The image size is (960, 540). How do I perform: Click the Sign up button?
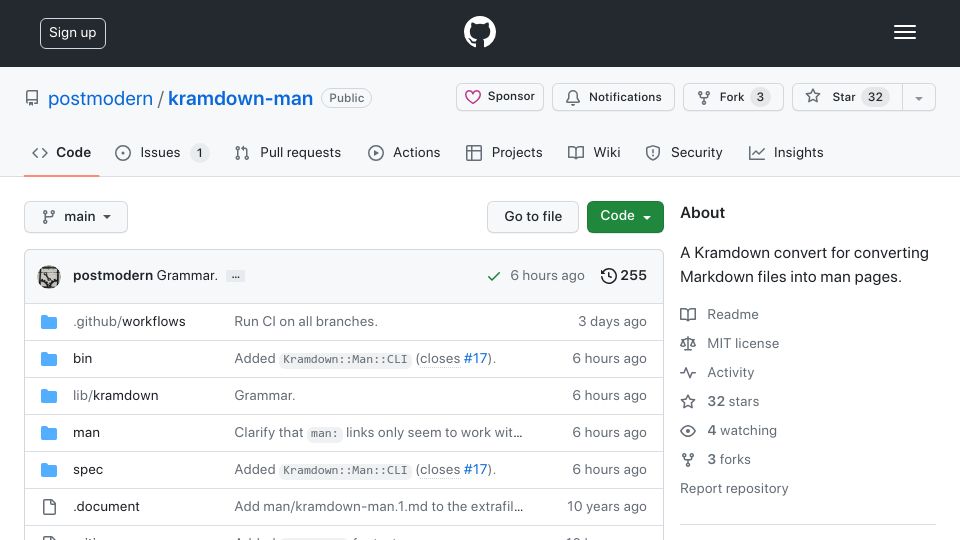(x=73, y=33)
